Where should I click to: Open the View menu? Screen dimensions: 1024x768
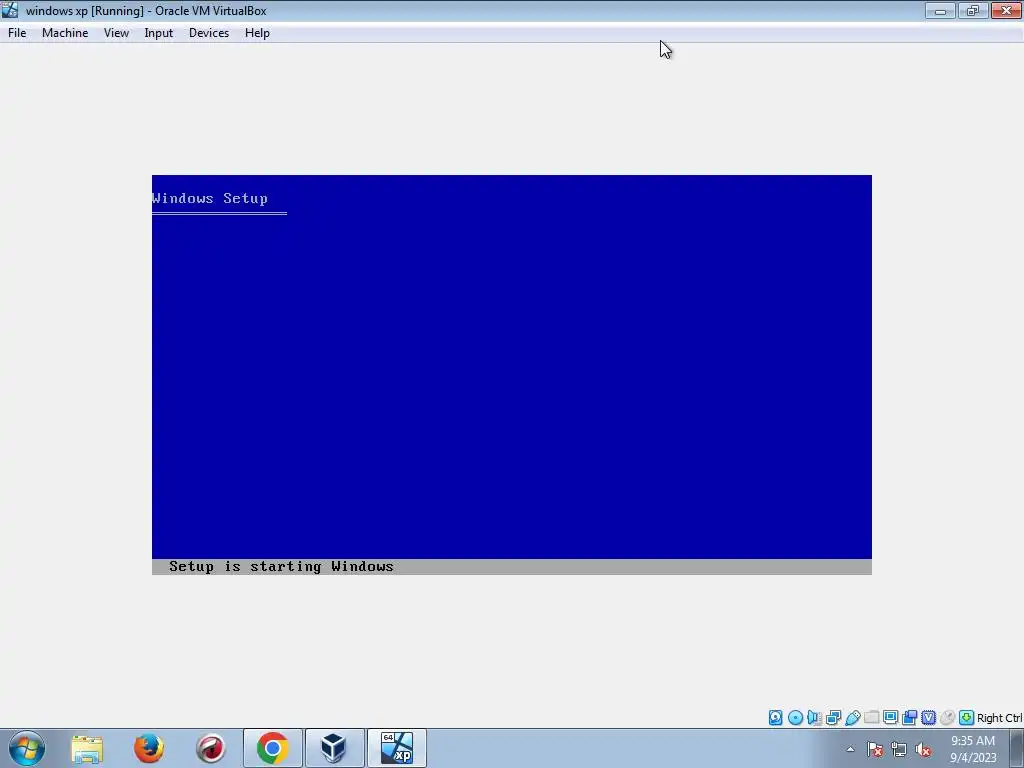[116, 33]
